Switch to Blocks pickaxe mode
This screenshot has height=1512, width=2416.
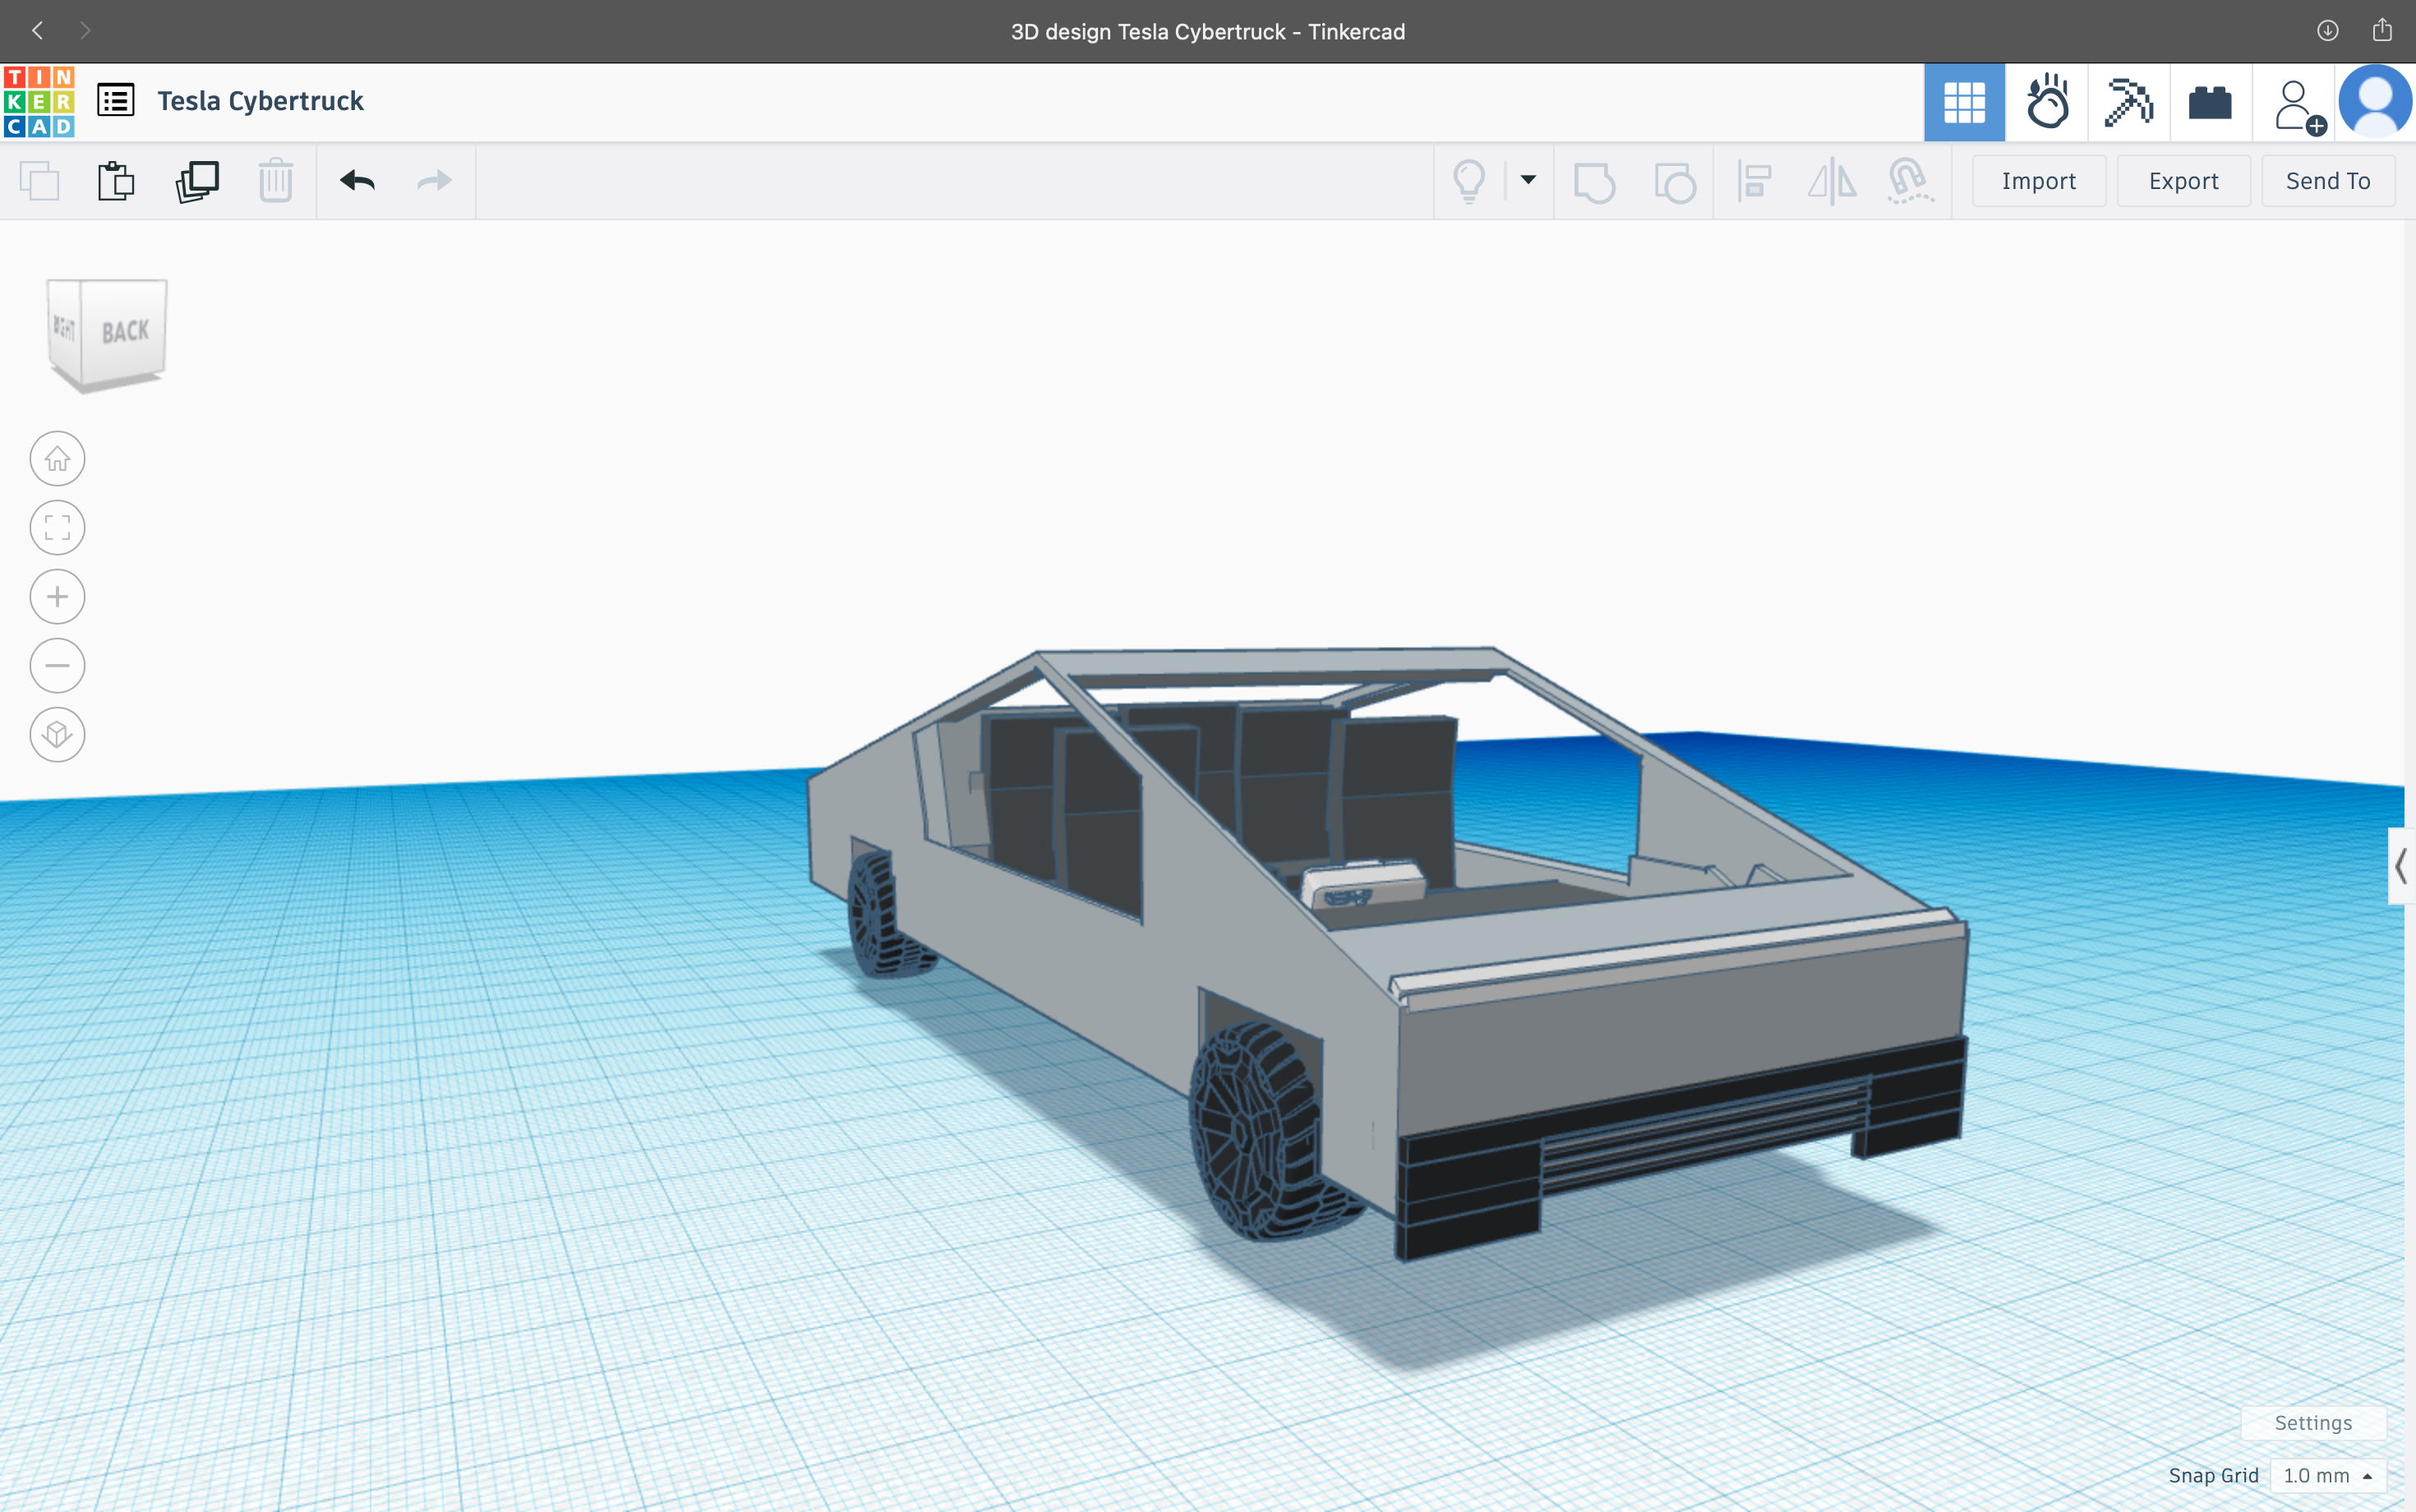pos(2129,102)
